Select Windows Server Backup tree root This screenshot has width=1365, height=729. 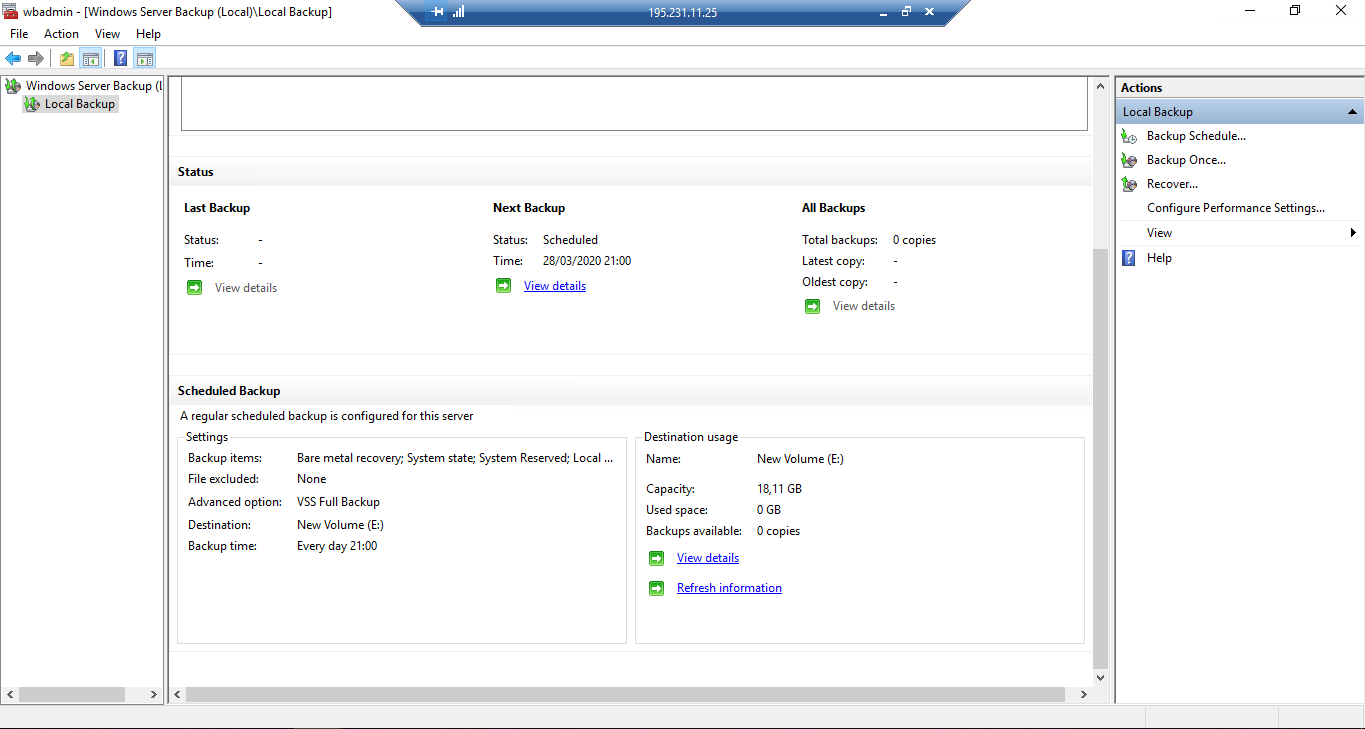pos(88,86)
